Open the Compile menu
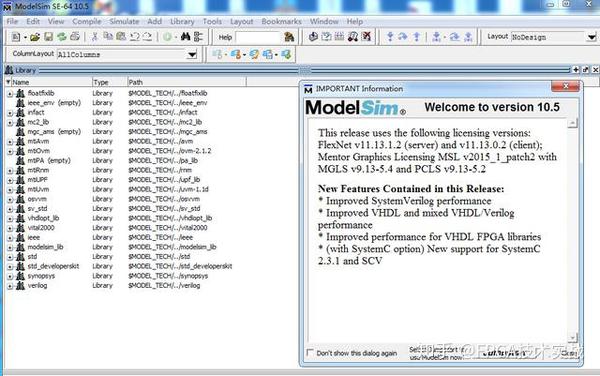This screenshot has height=376, width=600. [87, 21]
